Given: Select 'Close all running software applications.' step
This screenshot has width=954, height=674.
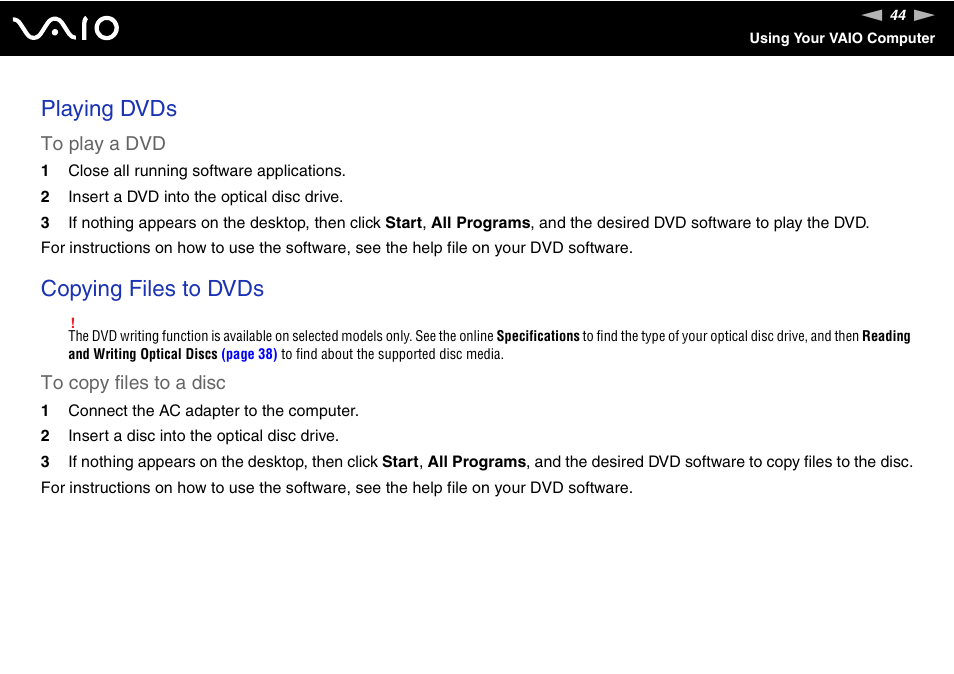Looking at the screenshot, I should pos(207,171).
